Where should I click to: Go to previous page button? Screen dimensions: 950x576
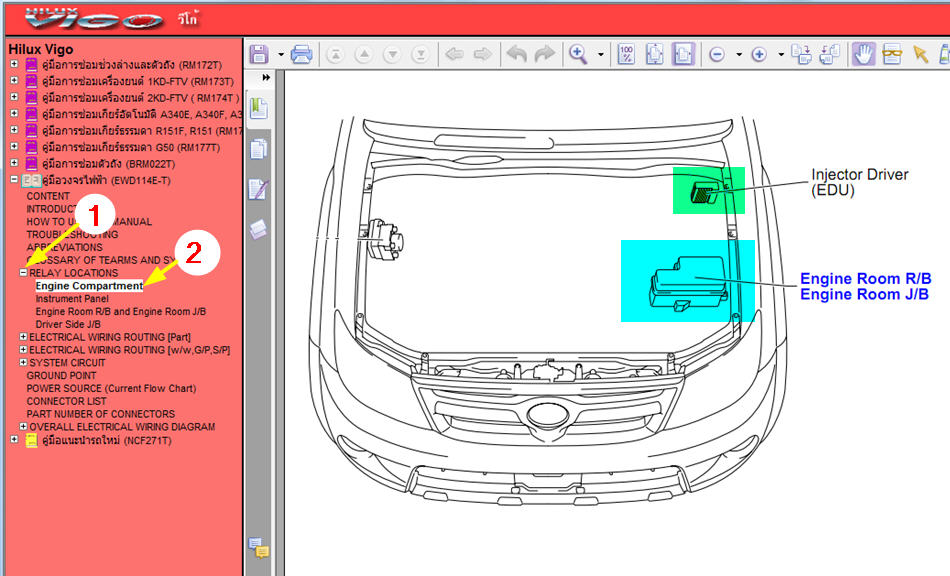pyautogui.click(x=364, y=55)
